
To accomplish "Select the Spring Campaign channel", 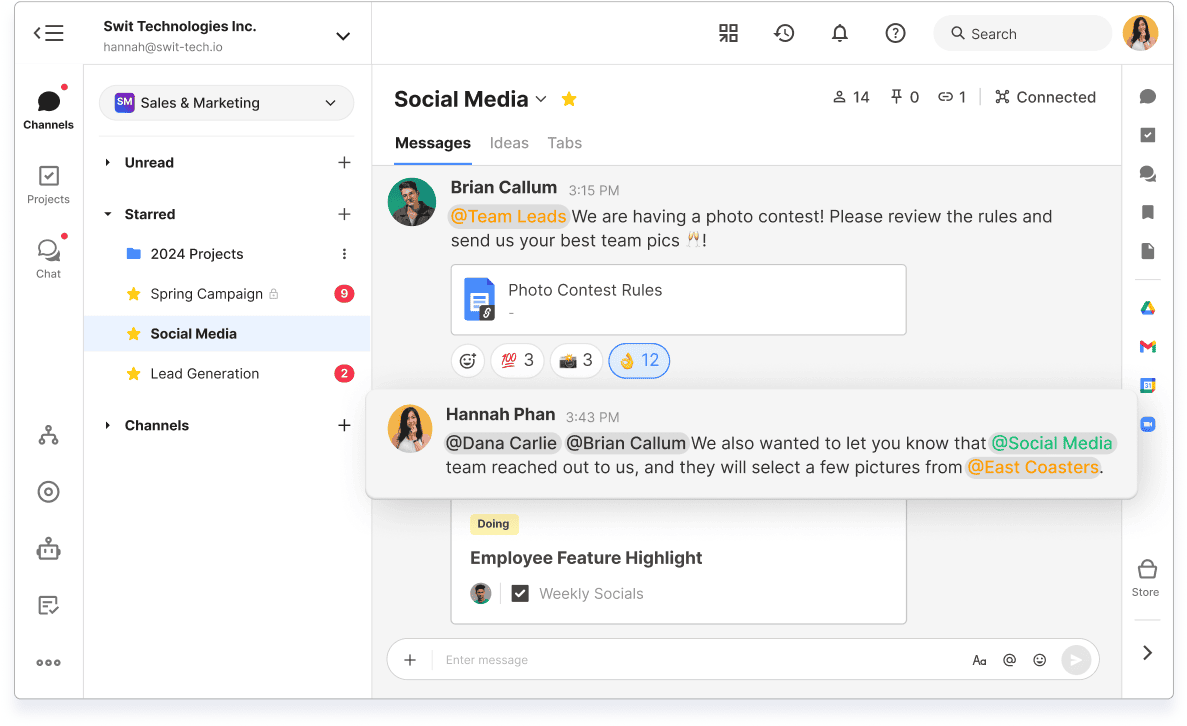I will pos(206,294).
